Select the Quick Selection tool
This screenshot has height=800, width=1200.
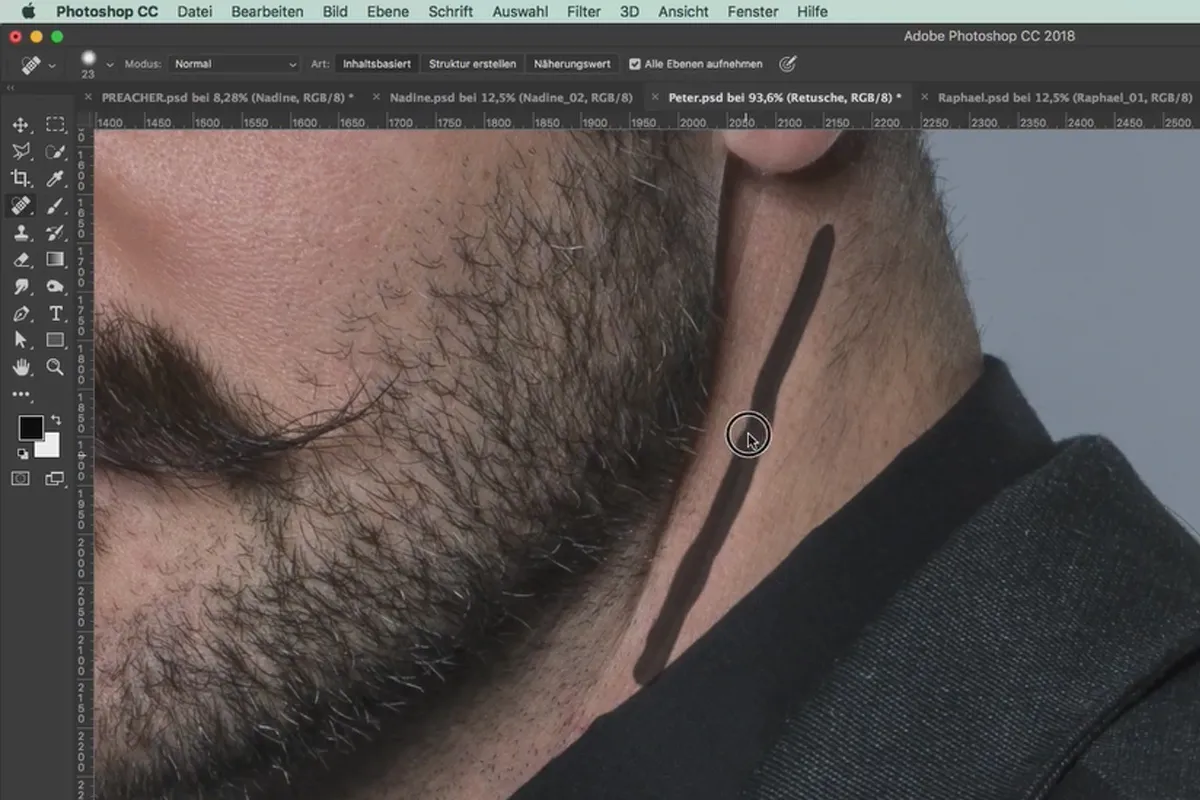click(55, 152)
